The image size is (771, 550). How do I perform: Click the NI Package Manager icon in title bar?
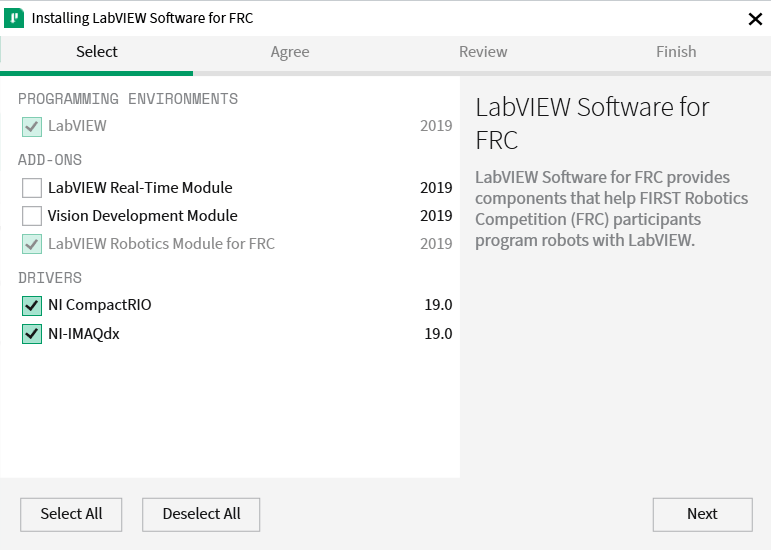click(14, 18)
